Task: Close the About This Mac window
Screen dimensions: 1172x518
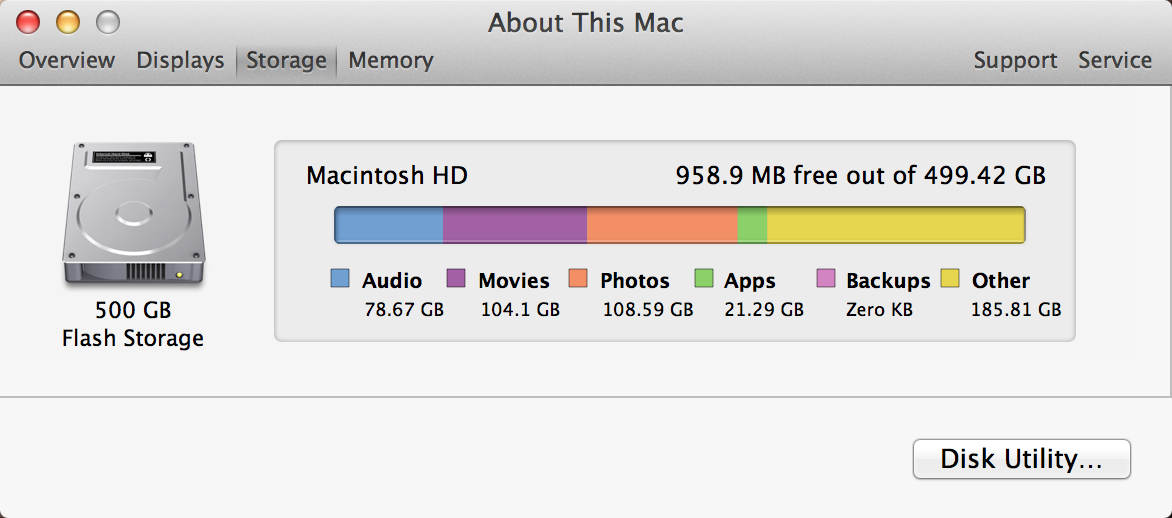Action: pyautogui.click(x=28, y=22)
